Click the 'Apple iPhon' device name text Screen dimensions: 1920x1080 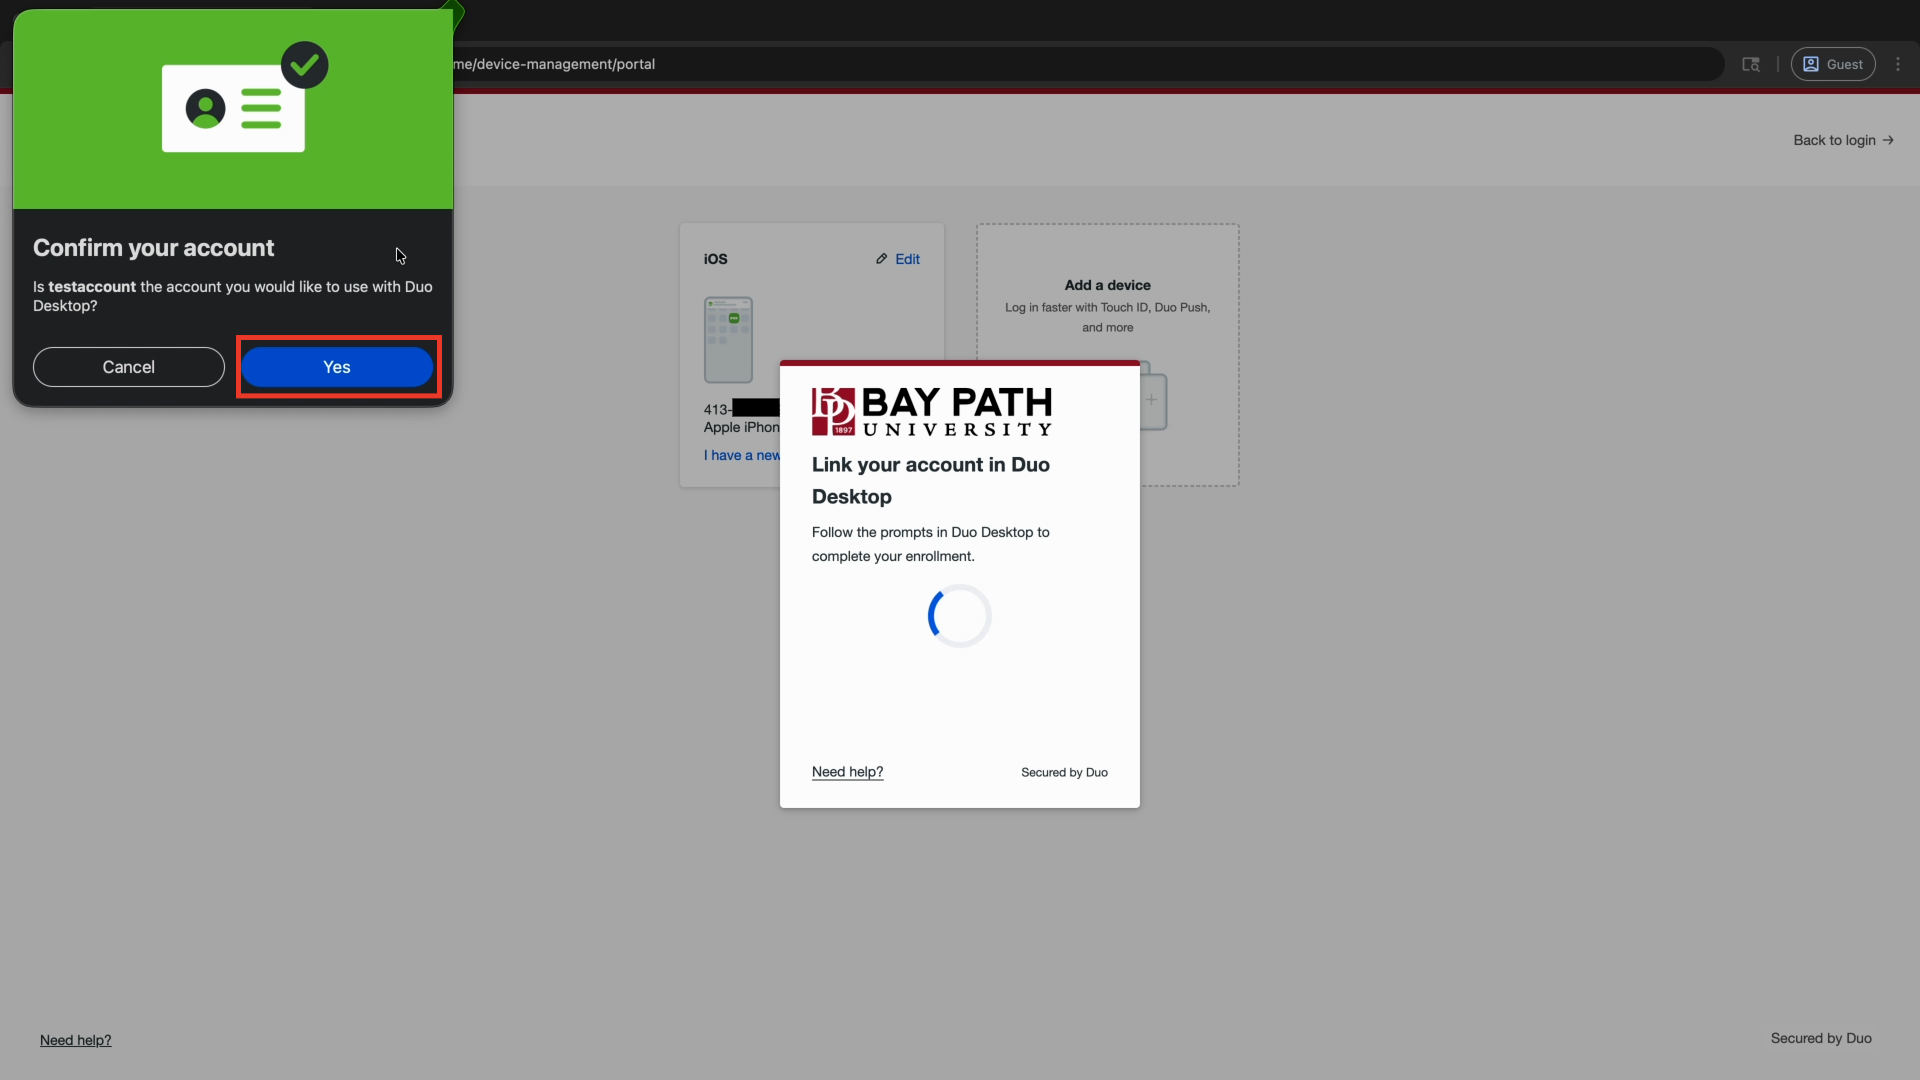pos(741,427)
